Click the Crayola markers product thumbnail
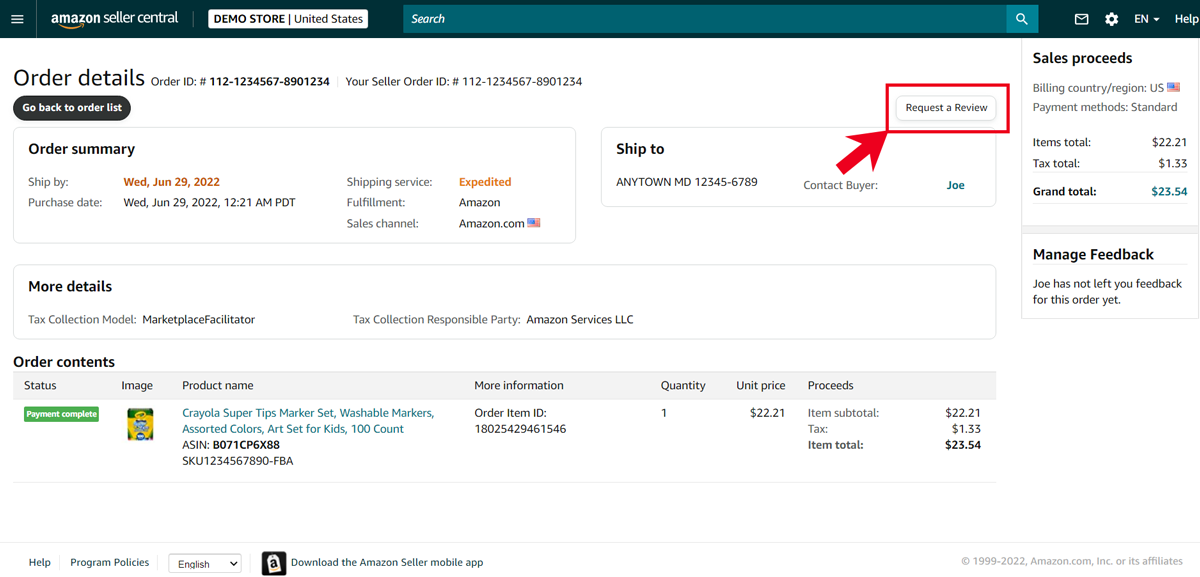Image resolution: width=1200 pixels, height=577 pixels. point(140,424)
